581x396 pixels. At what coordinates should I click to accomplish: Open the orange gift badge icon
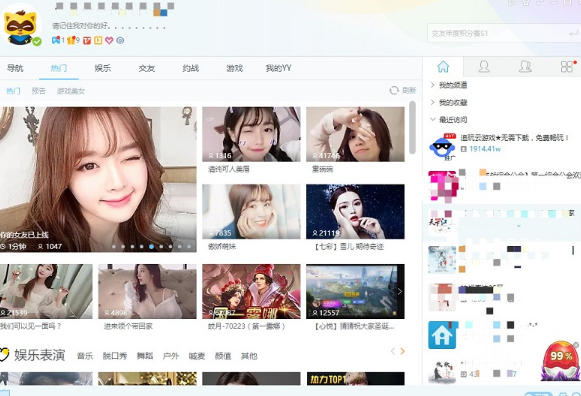pyautogui.click(x=72, y=40)
